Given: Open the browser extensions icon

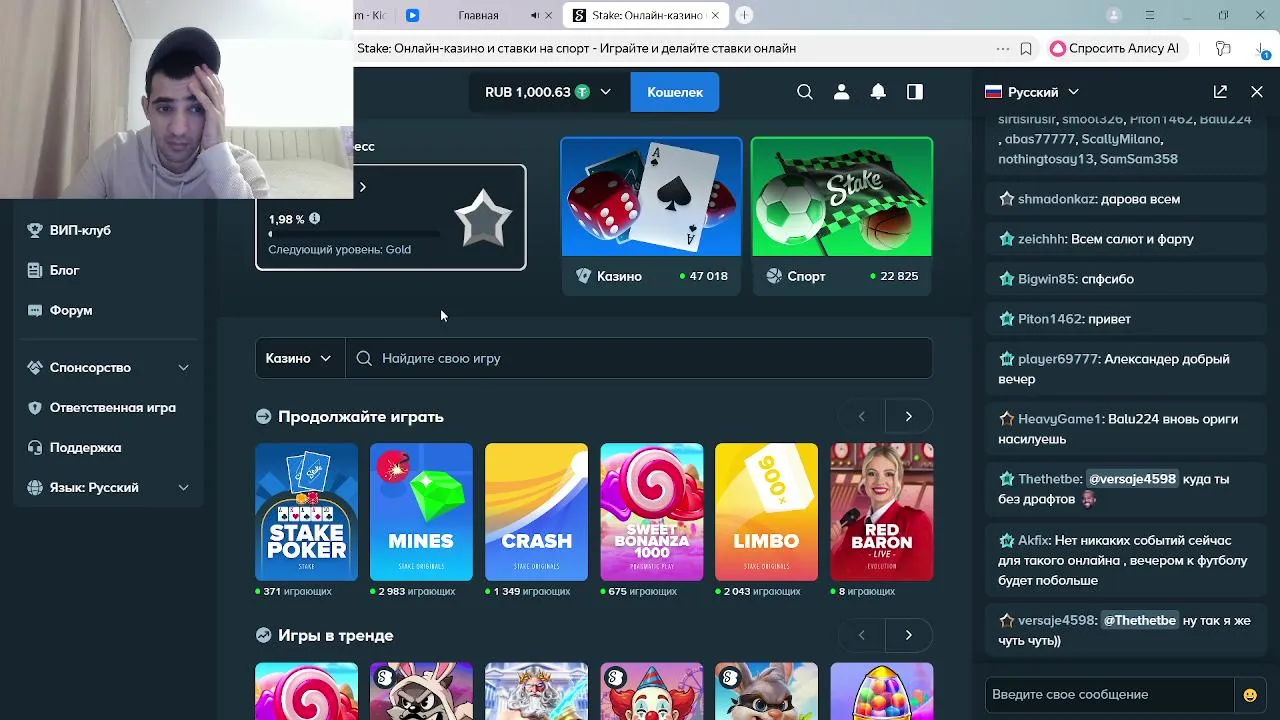Looking at the screenshot, I should [1223, 48].
